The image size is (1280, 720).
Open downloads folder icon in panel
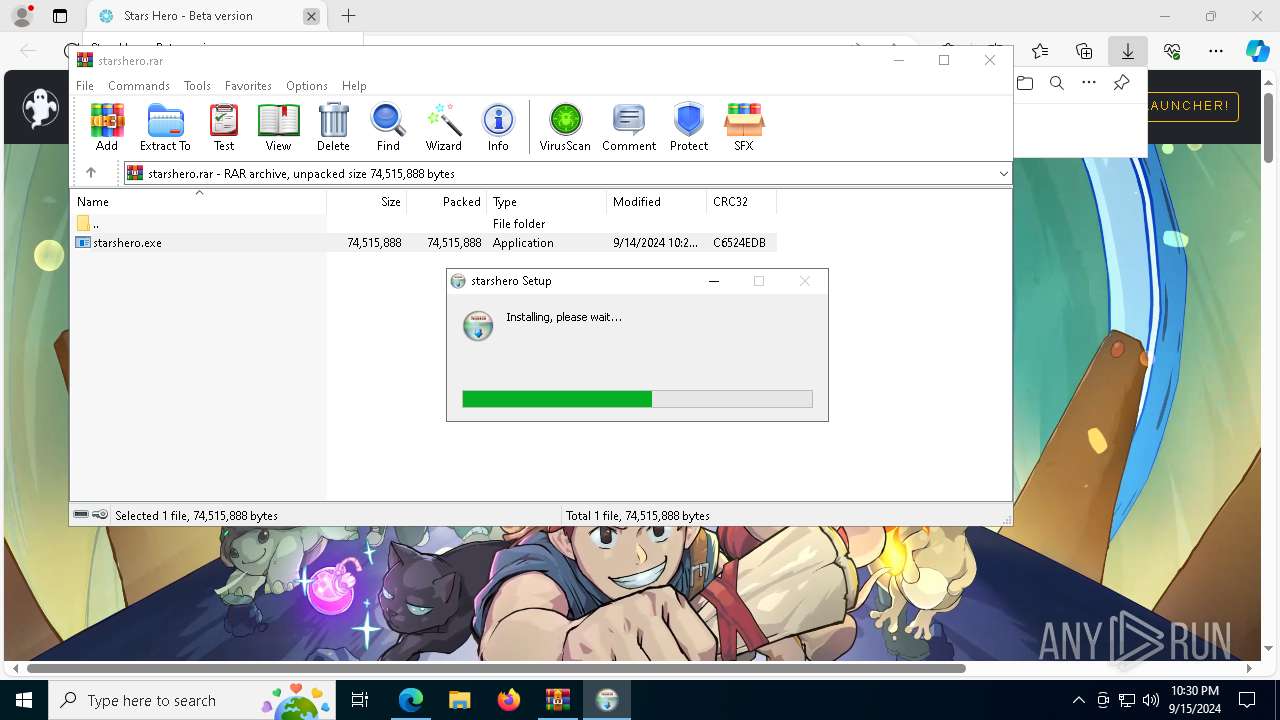1025,83
